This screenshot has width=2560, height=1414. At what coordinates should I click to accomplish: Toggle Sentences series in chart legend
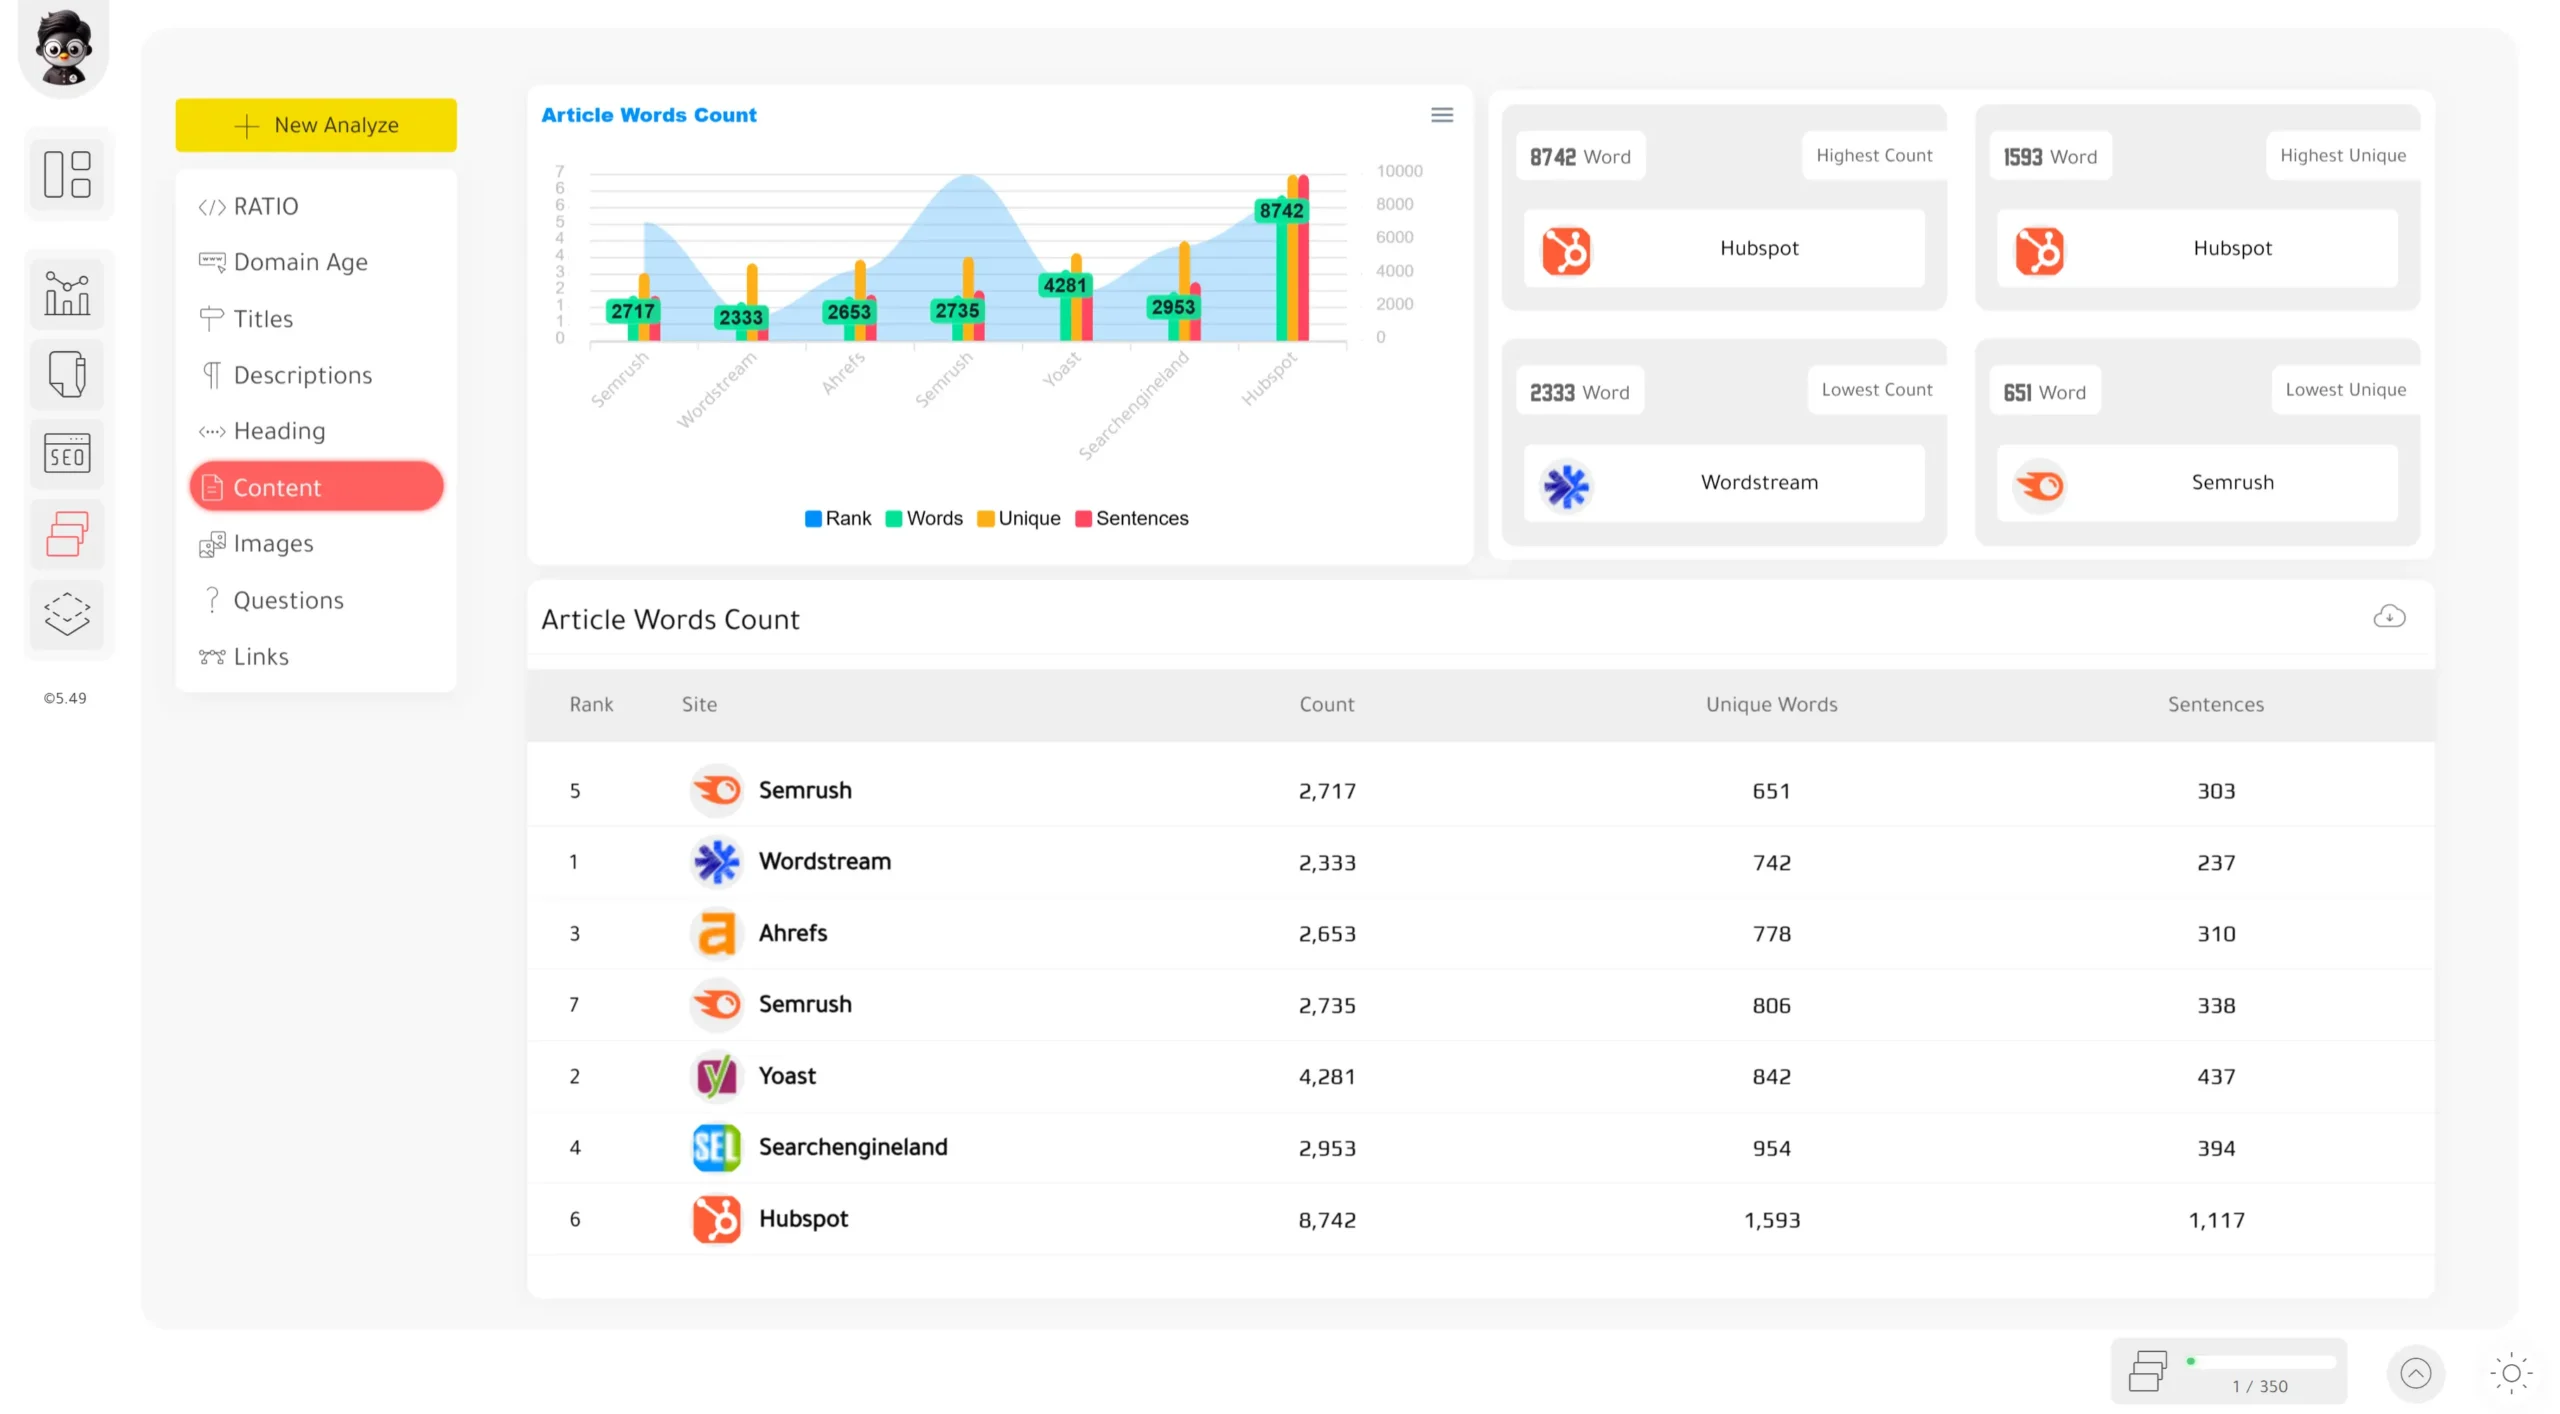pyautogui.click(x=1132, y=518)
